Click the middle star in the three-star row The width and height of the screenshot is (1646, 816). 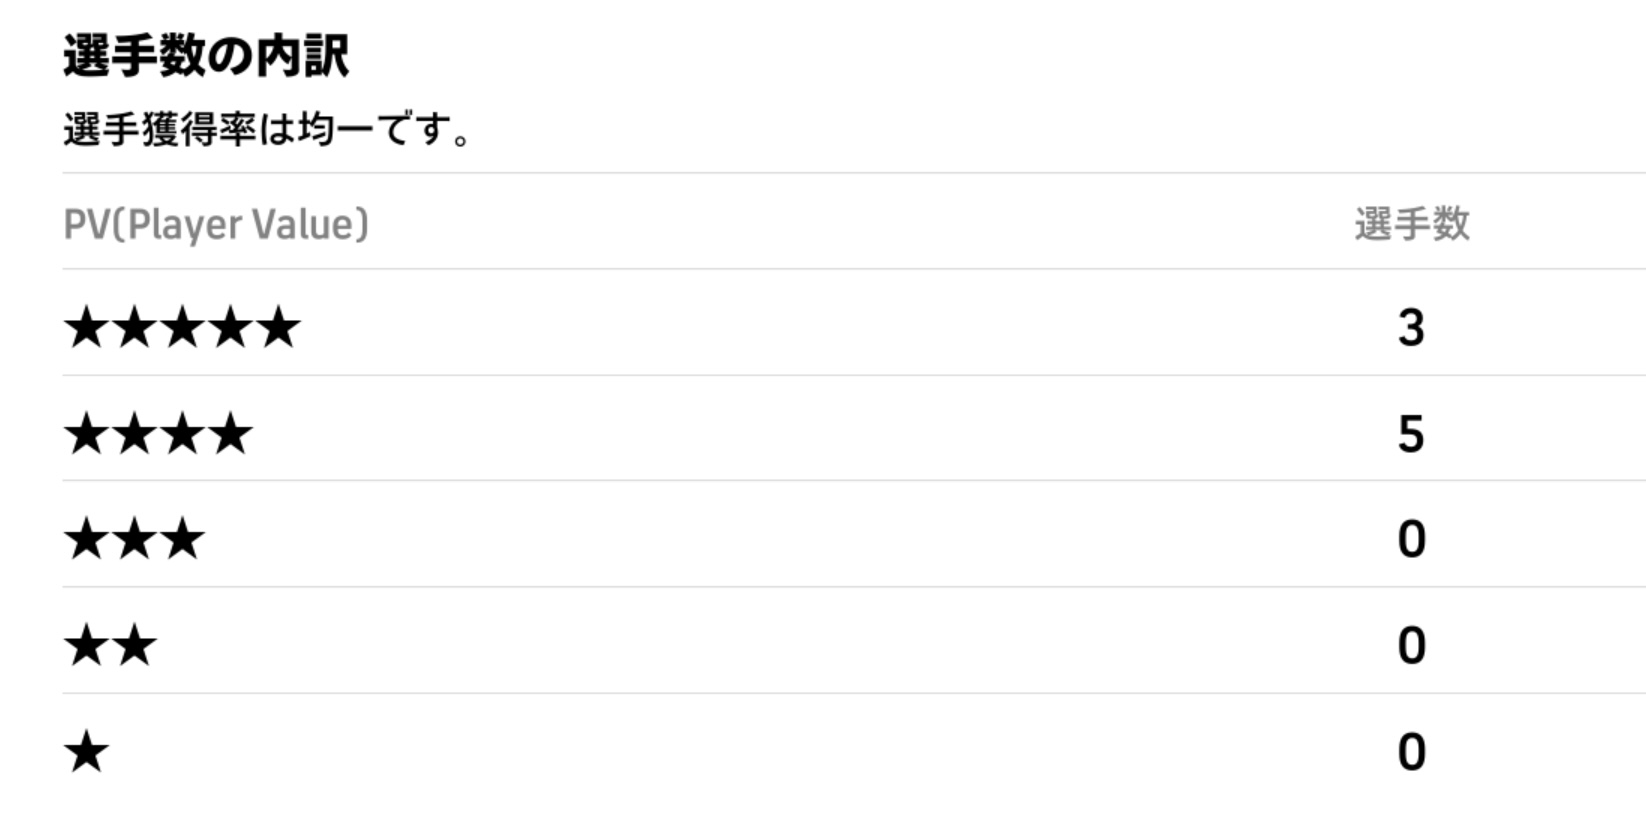tap(134, 540)
